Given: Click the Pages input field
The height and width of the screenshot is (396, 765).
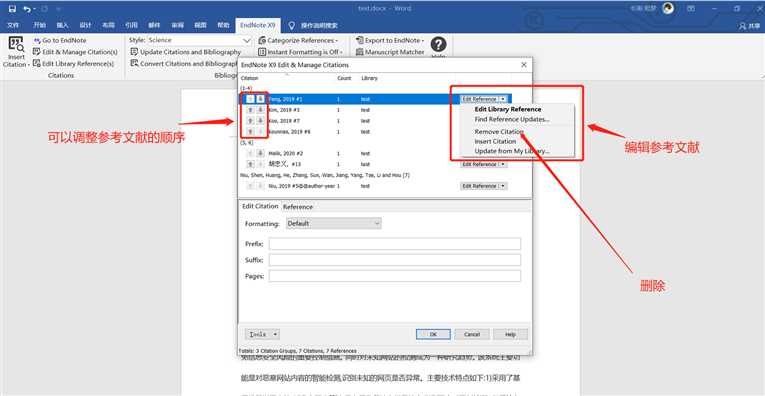Looking at the screenshot, I should coord(395,276).
